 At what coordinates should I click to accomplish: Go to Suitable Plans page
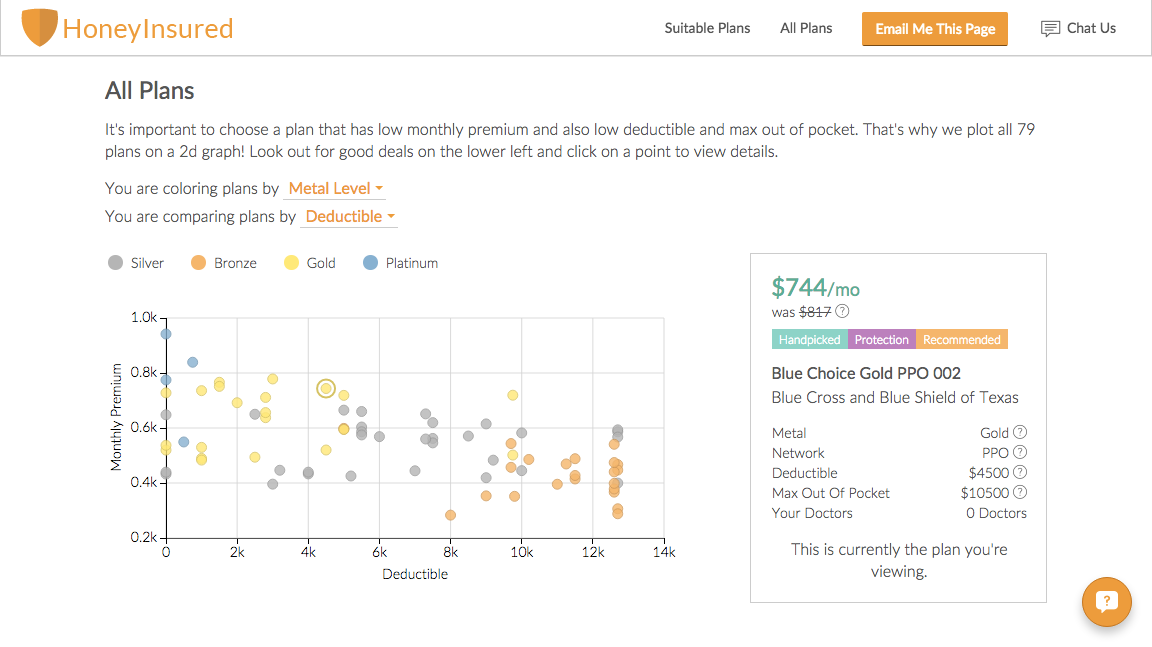click(707, 28)
